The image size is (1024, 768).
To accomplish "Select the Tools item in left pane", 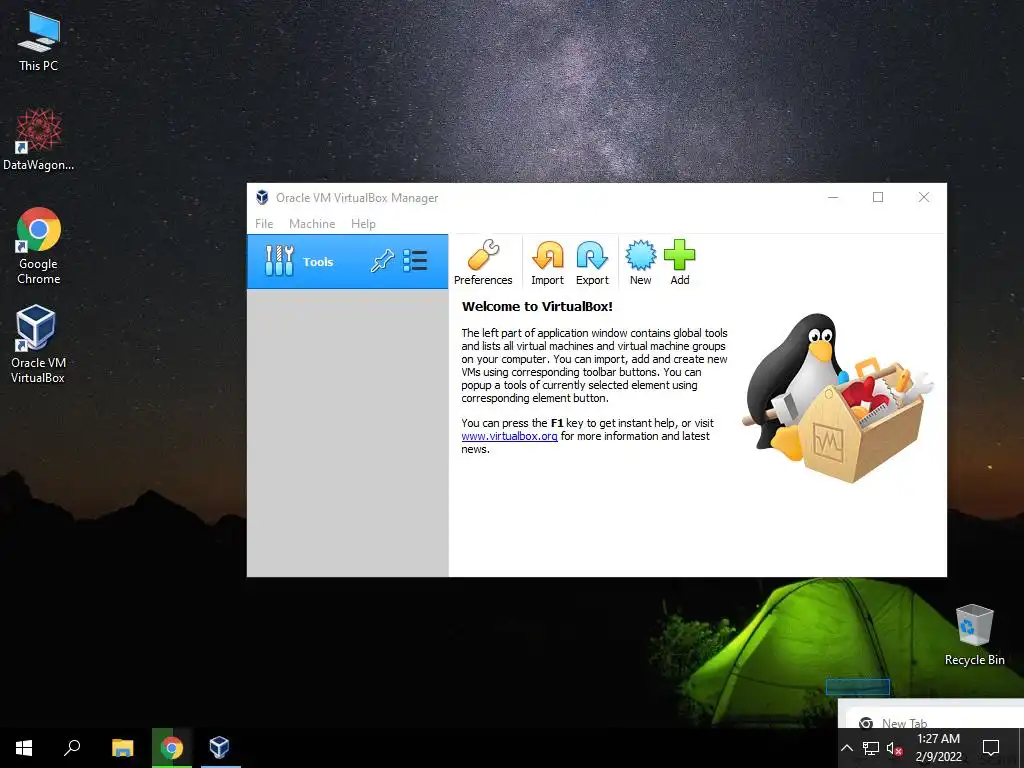I will [x=347, y=262].
